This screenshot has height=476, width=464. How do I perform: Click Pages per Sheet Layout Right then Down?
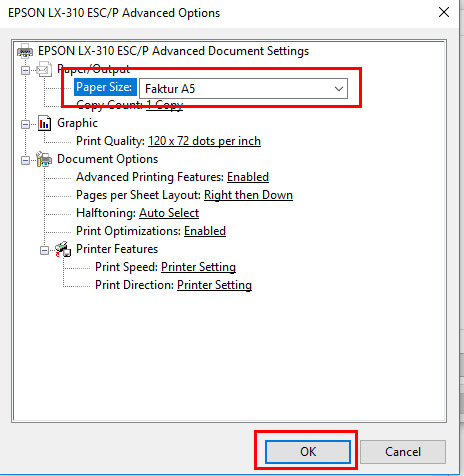click(x=248, y=195)
